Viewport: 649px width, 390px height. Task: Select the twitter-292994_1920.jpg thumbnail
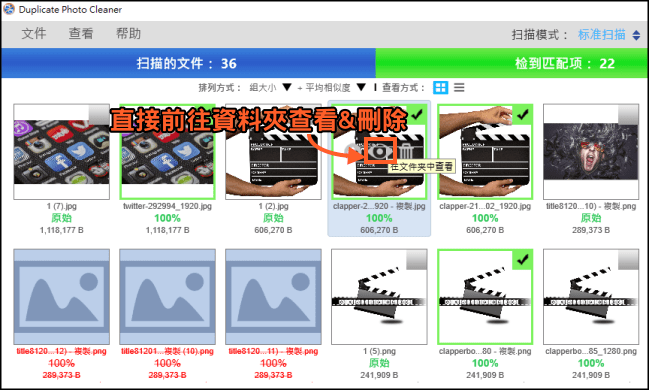tap(167, 152)
